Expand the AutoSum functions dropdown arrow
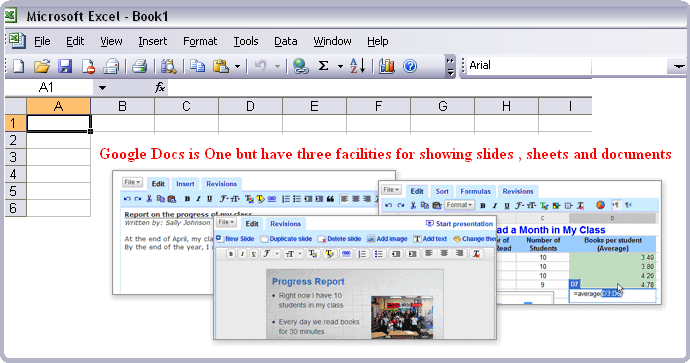 [x=340, y=67]
